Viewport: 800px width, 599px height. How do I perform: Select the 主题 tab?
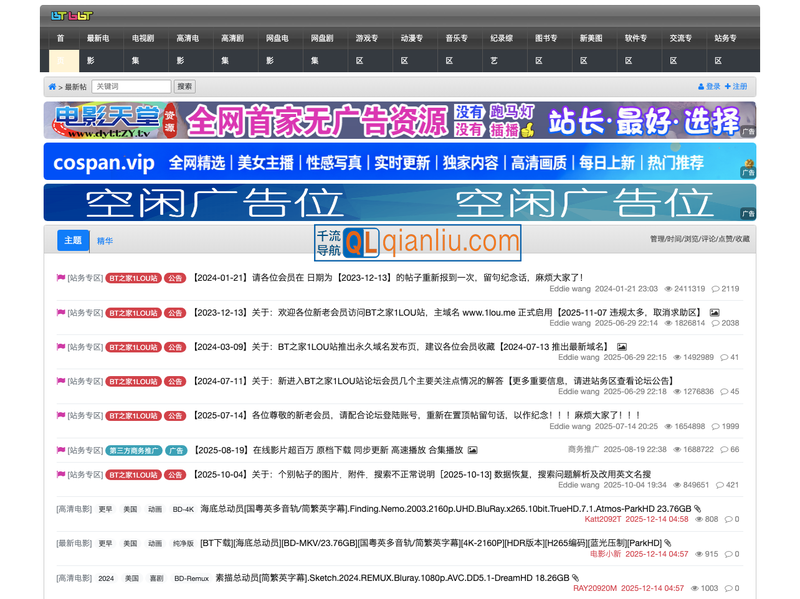(72, 241)
